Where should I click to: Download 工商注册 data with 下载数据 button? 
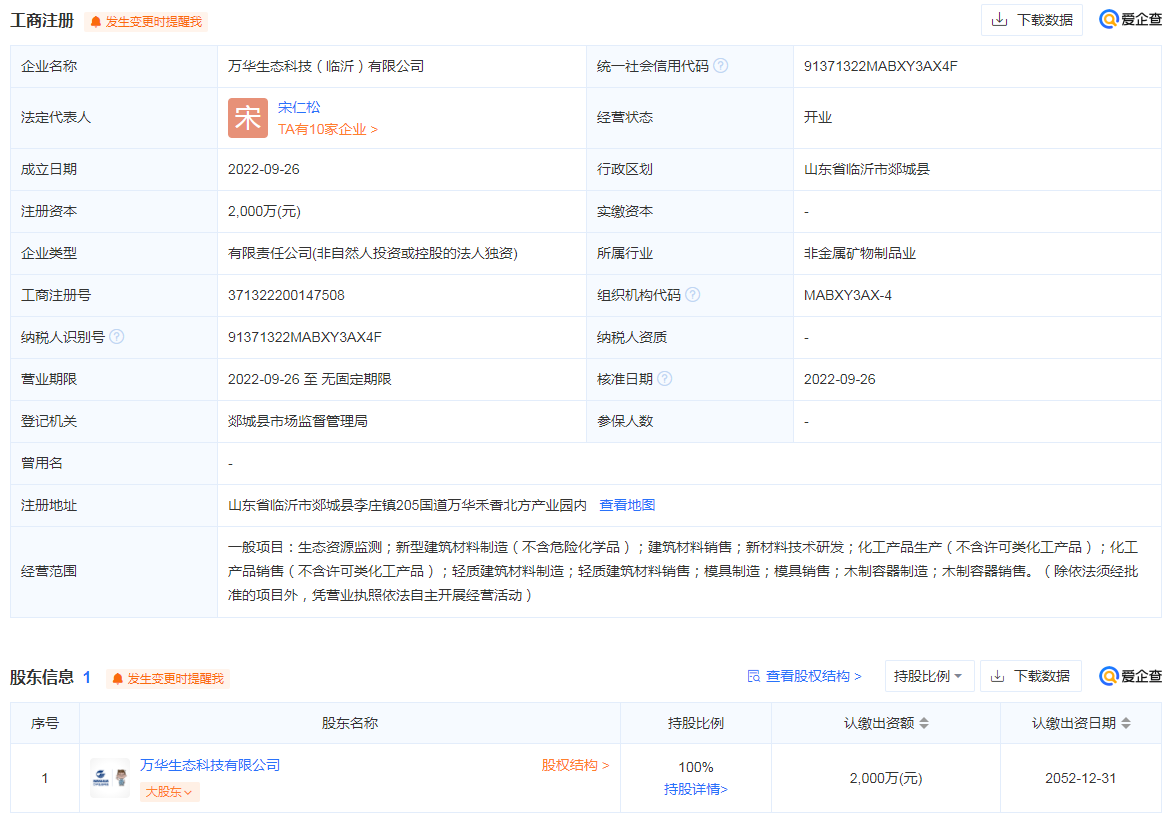pyautogui.click(x=1031, y=20)
